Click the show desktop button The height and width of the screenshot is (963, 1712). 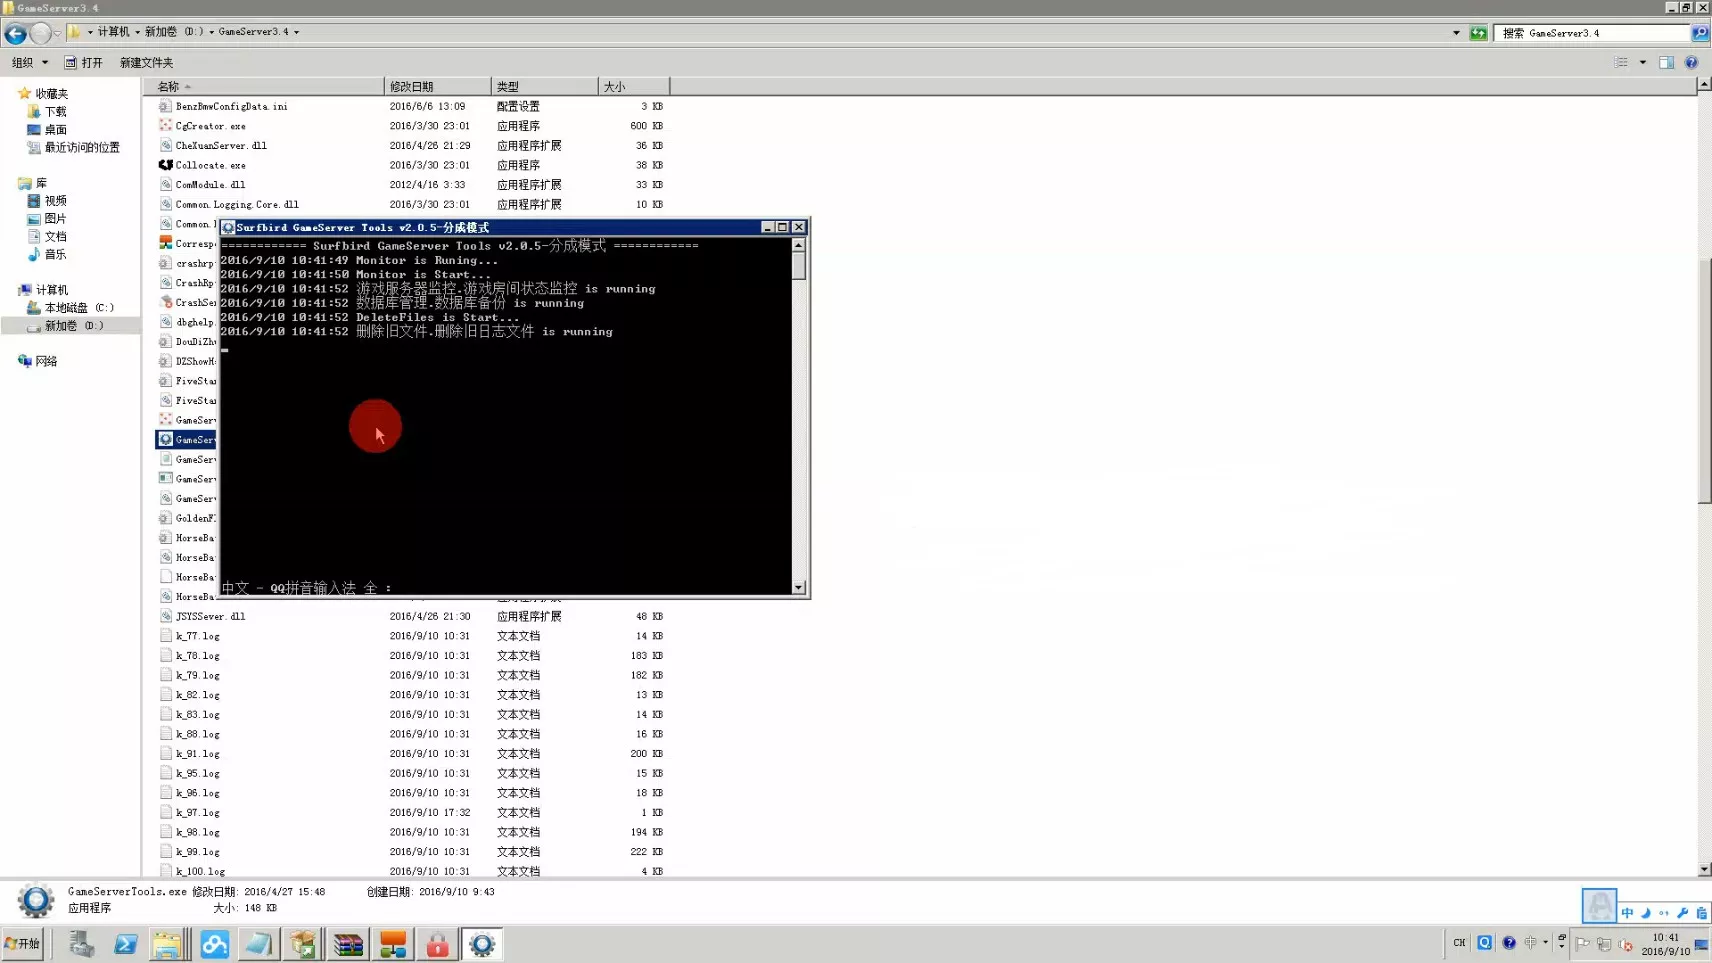1702,944
